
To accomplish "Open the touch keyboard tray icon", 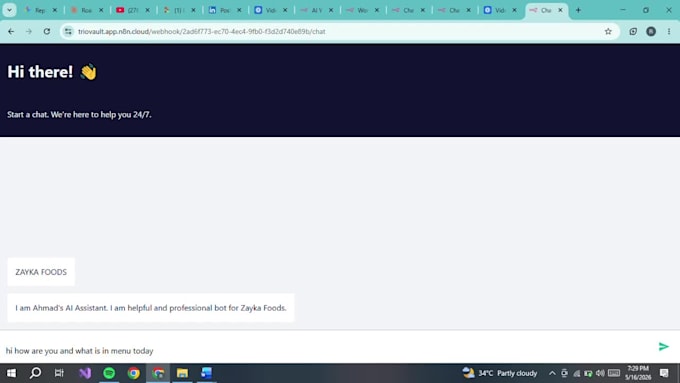I will click(614, 373).
